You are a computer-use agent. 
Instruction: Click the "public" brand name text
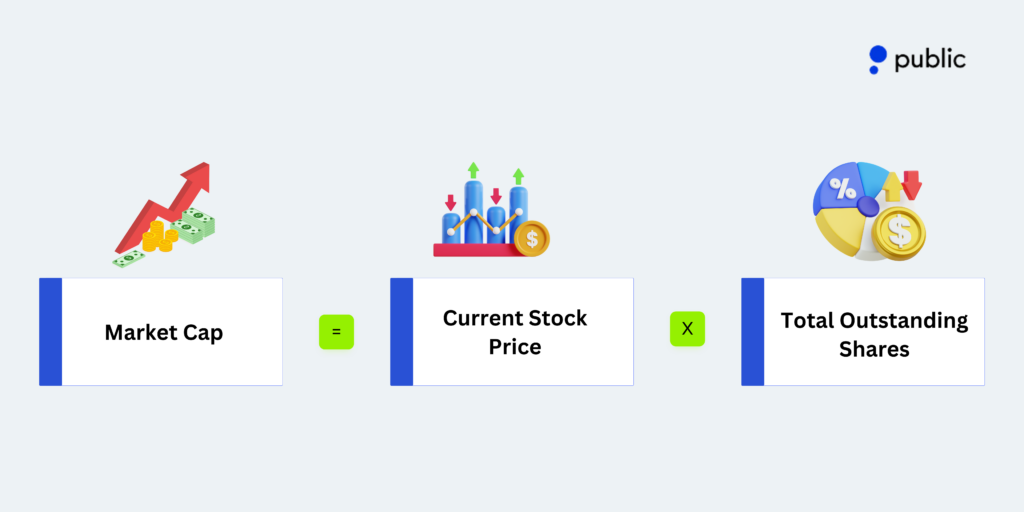[x=930, y=59]
